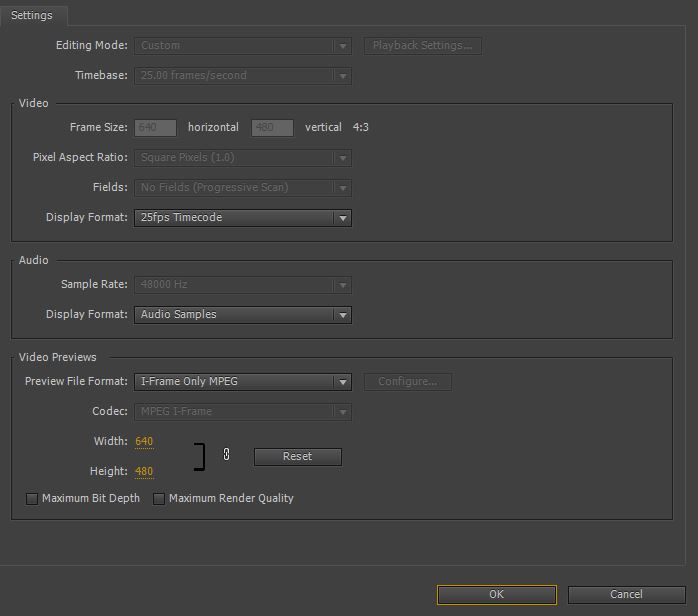Click the Settings tab
Viewport: 698px width, 616px height.
tap(32, 15)
